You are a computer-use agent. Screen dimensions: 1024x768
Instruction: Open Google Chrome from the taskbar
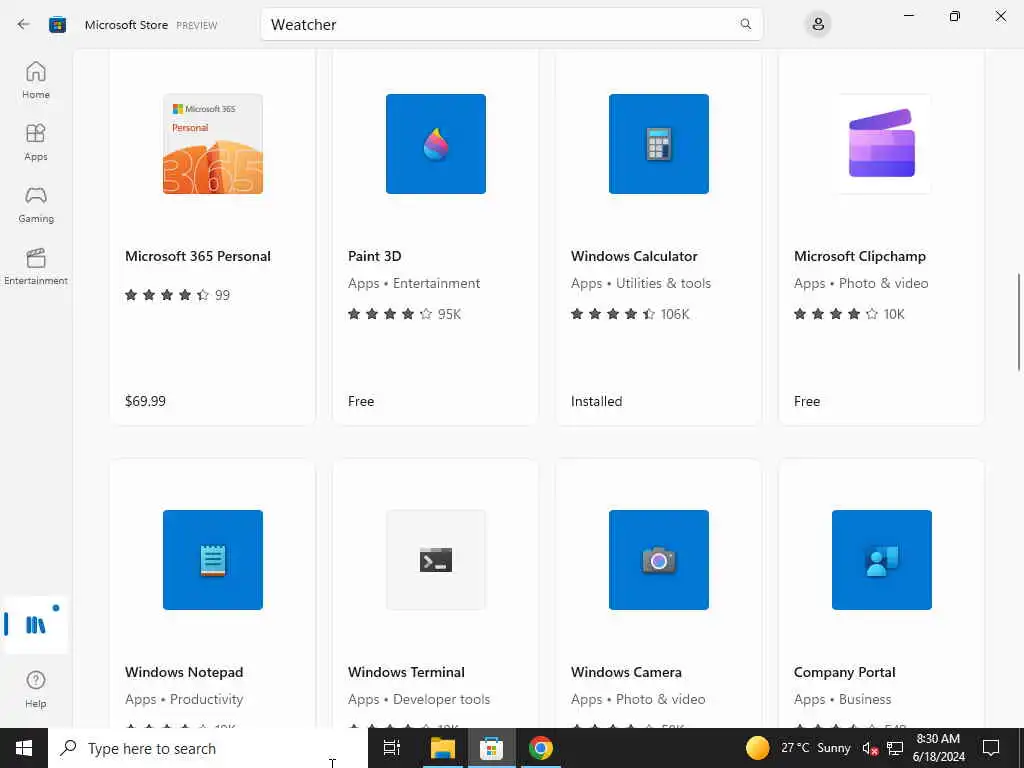[541, 748]
